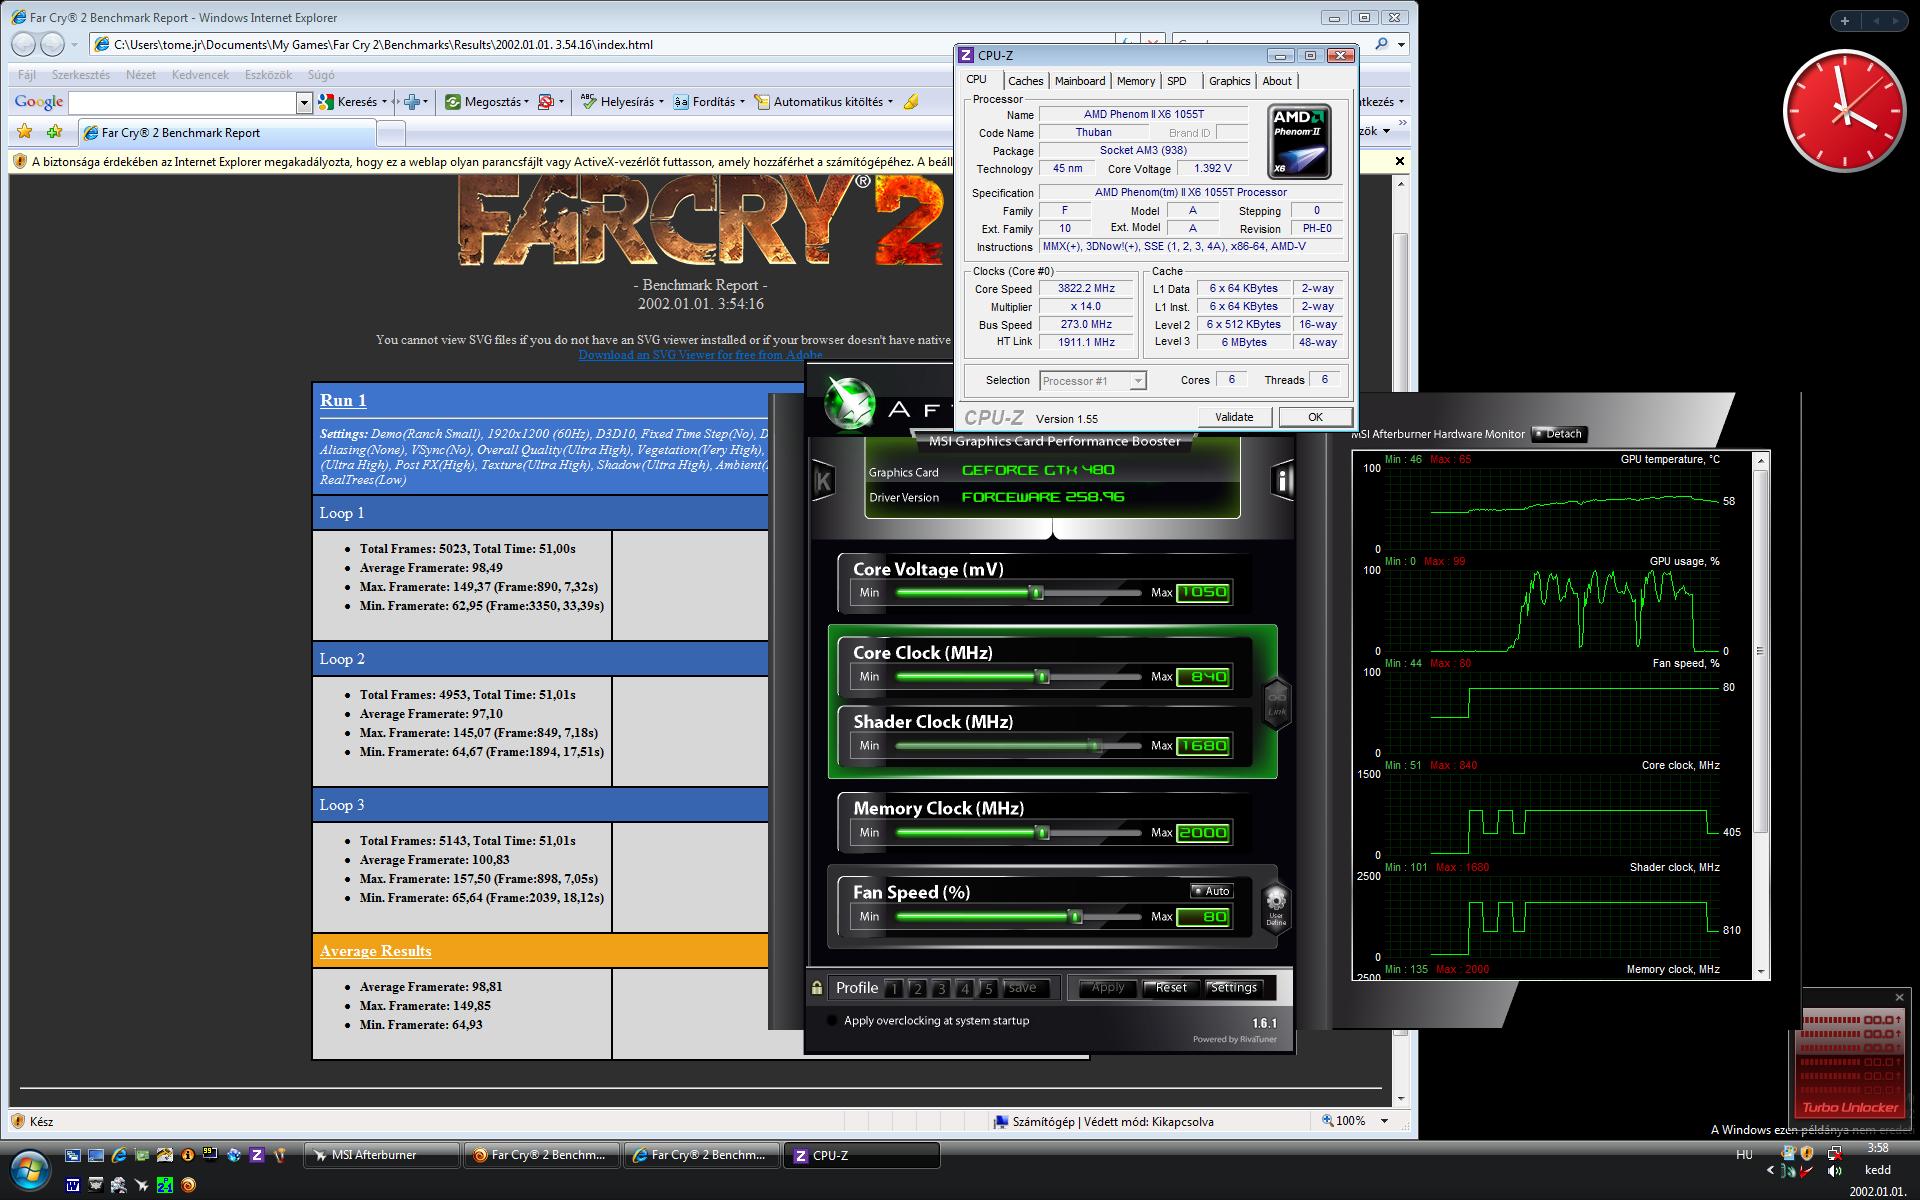Open the Fordítás translate dropdown

point(709,102)
